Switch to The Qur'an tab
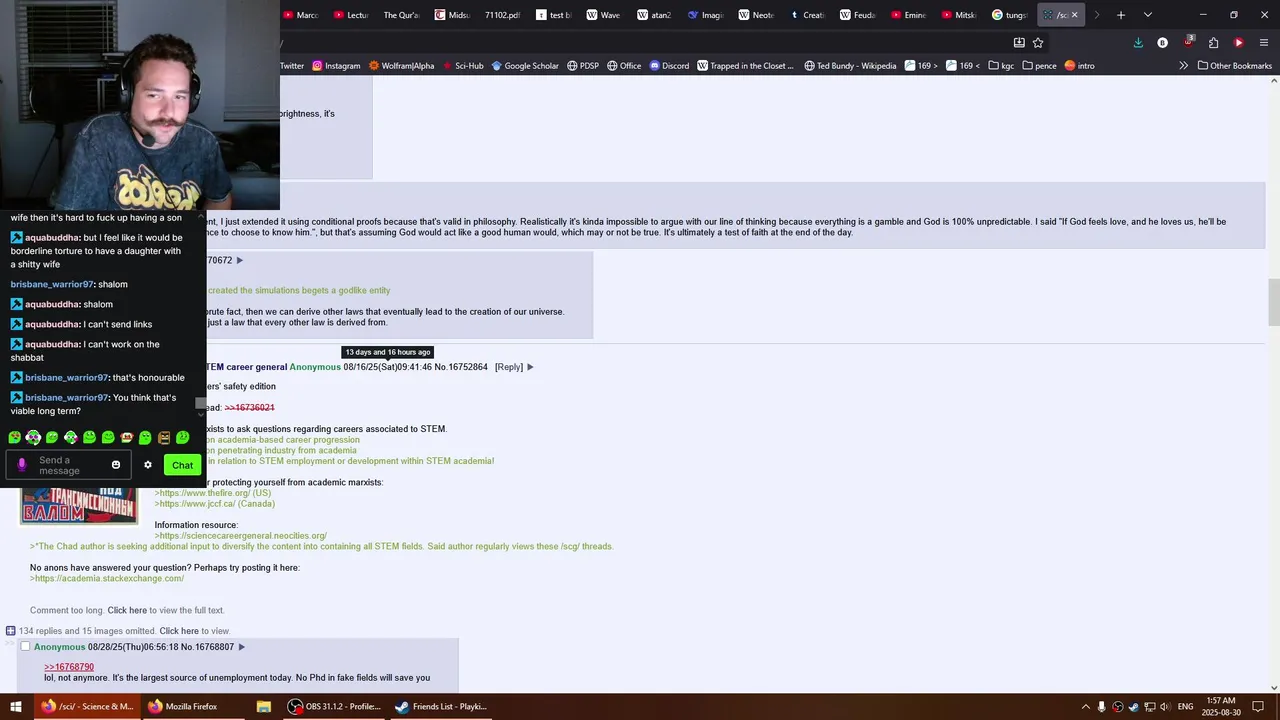Viewport: 1280px width, 720px height. click(x=401, y=15)
